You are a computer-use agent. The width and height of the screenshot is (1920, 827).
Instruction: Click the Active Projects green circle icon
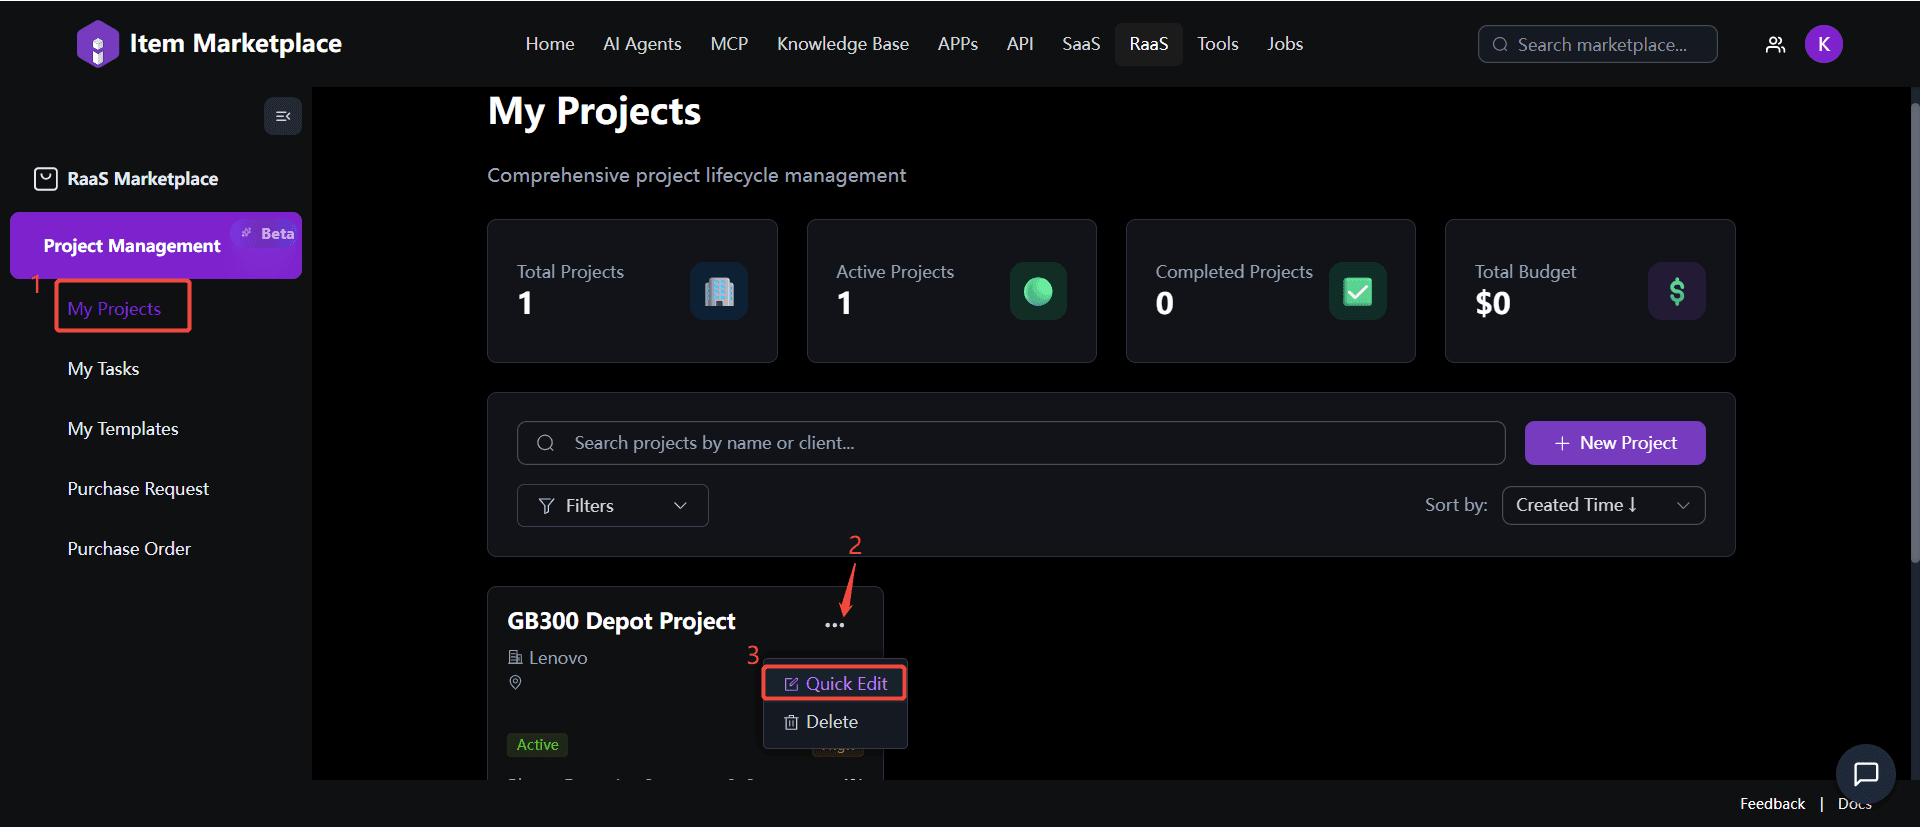(x=1038, y=291)
